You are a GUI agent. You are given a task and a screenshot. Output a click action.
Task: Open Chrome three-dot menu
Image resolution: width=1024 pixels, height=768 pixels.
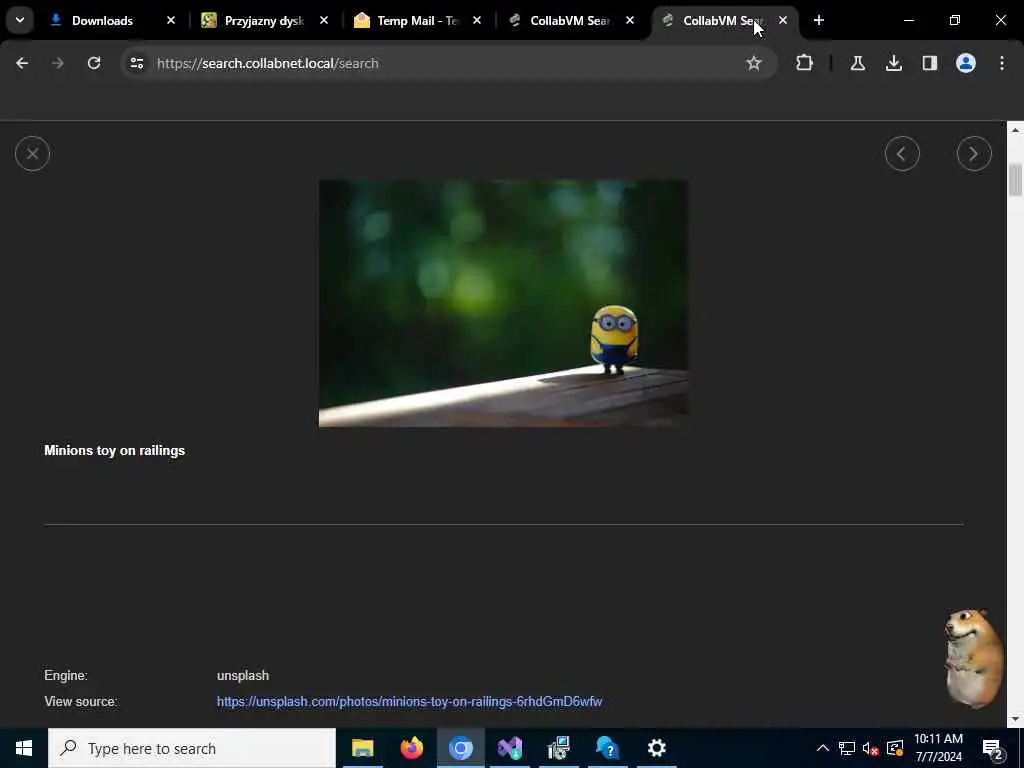1002,63
